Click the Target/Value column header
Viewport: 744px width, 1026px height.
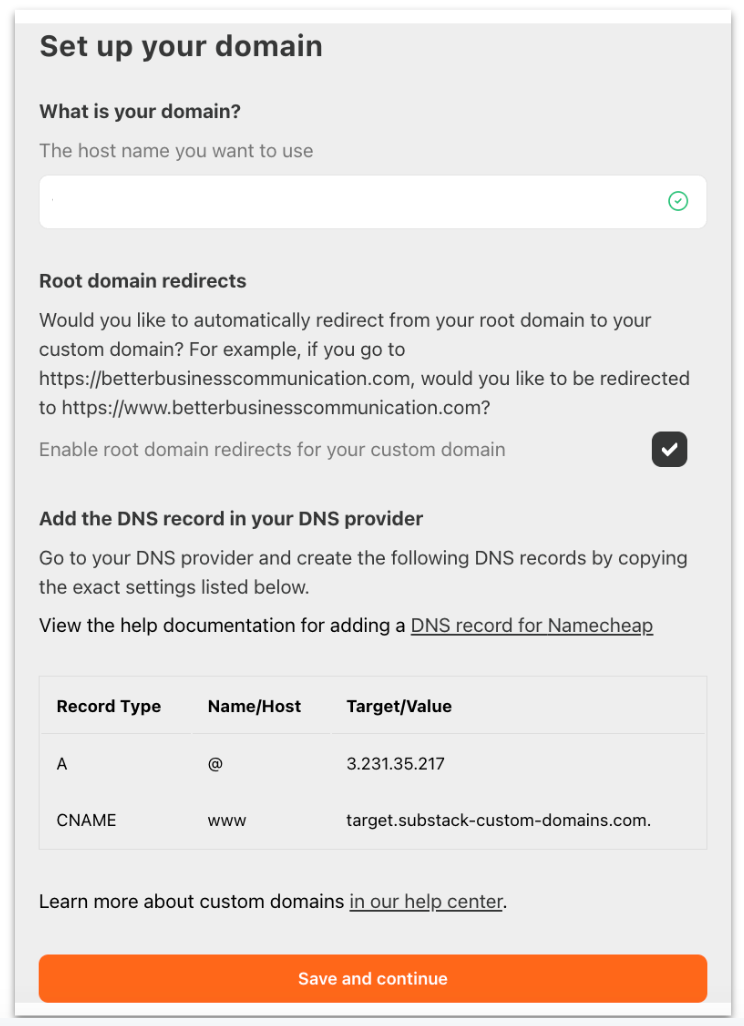coord(399,706)
